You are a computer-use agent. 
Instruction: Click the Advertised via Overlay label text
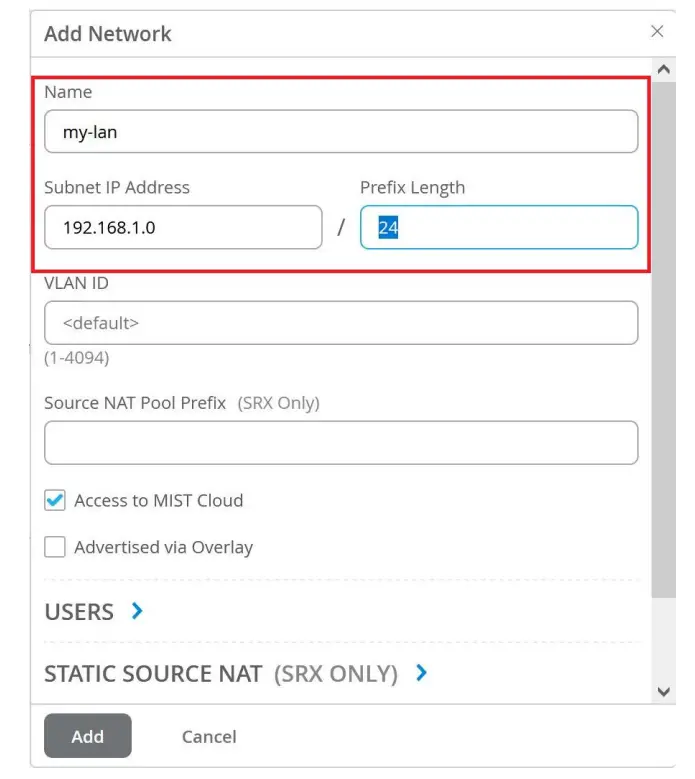pyautogui.click(x=163, y=547)
